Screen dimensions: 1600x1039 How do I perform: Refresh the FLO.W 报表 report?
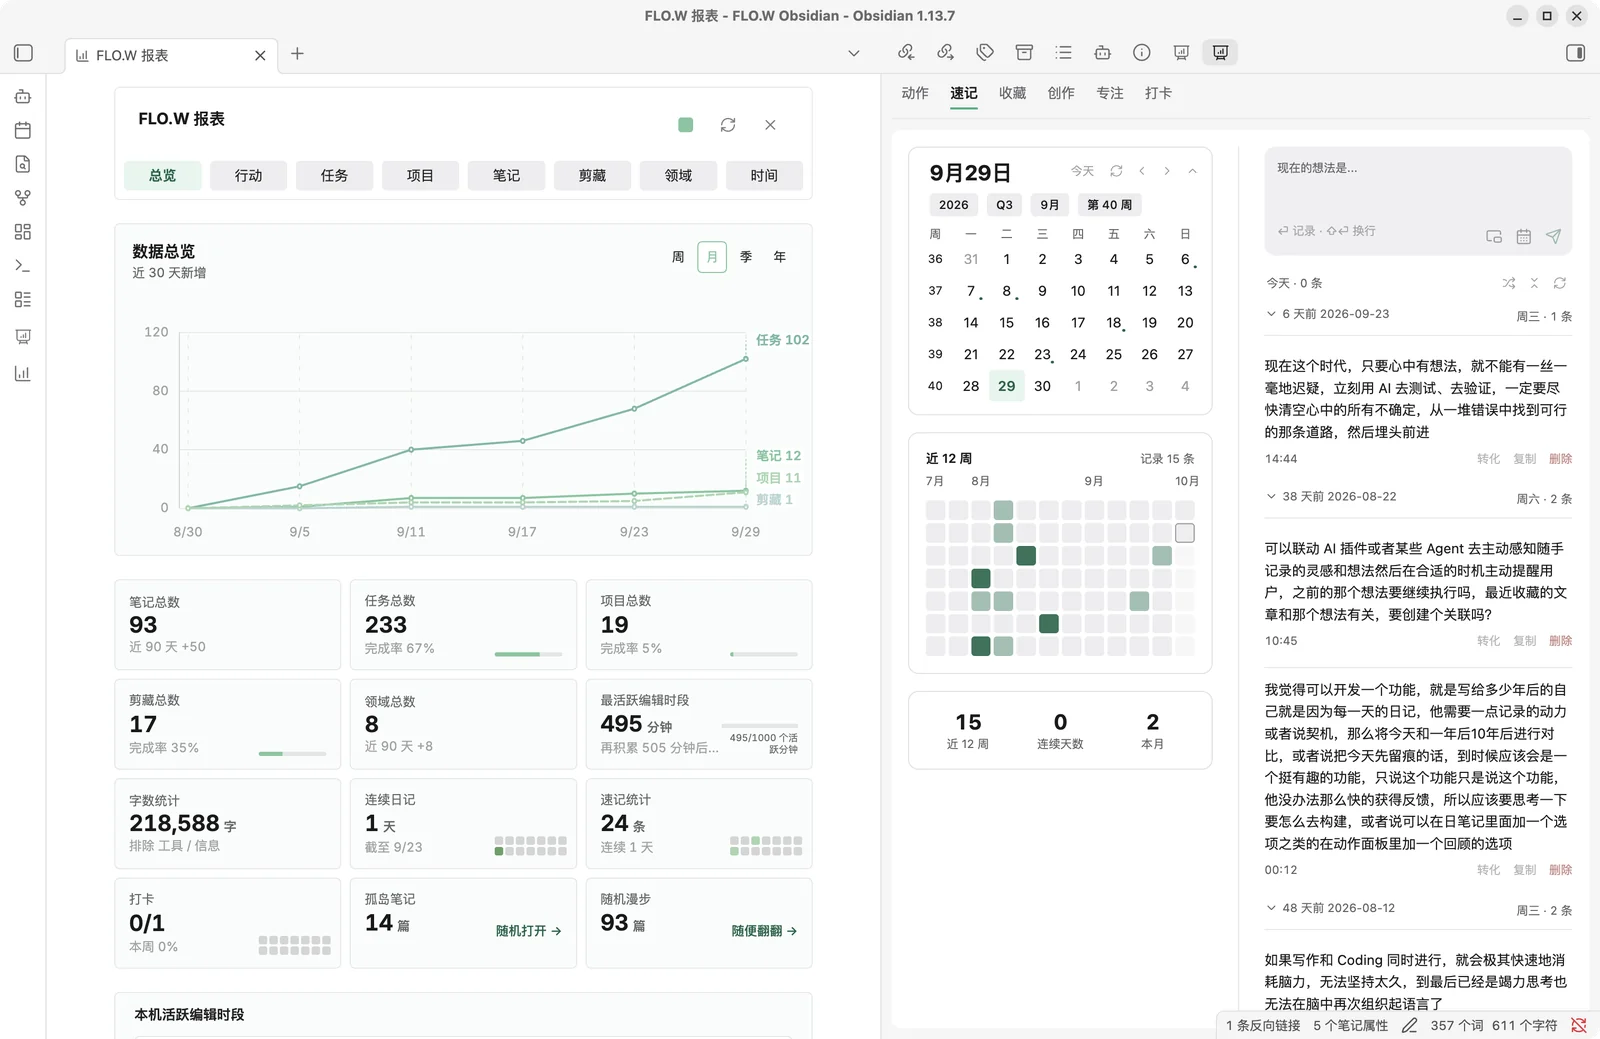coord(728,125)
